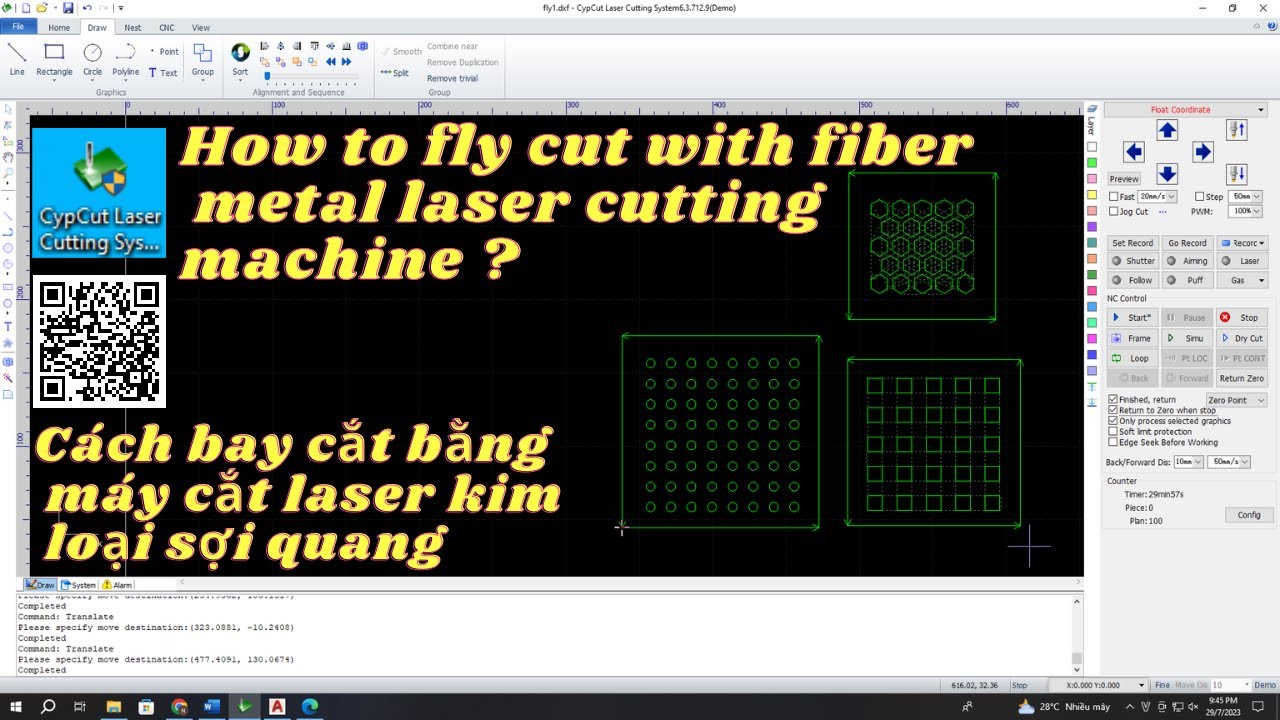
Task: Jog the laser head right with the right arrow
Action: point(1203,152)
